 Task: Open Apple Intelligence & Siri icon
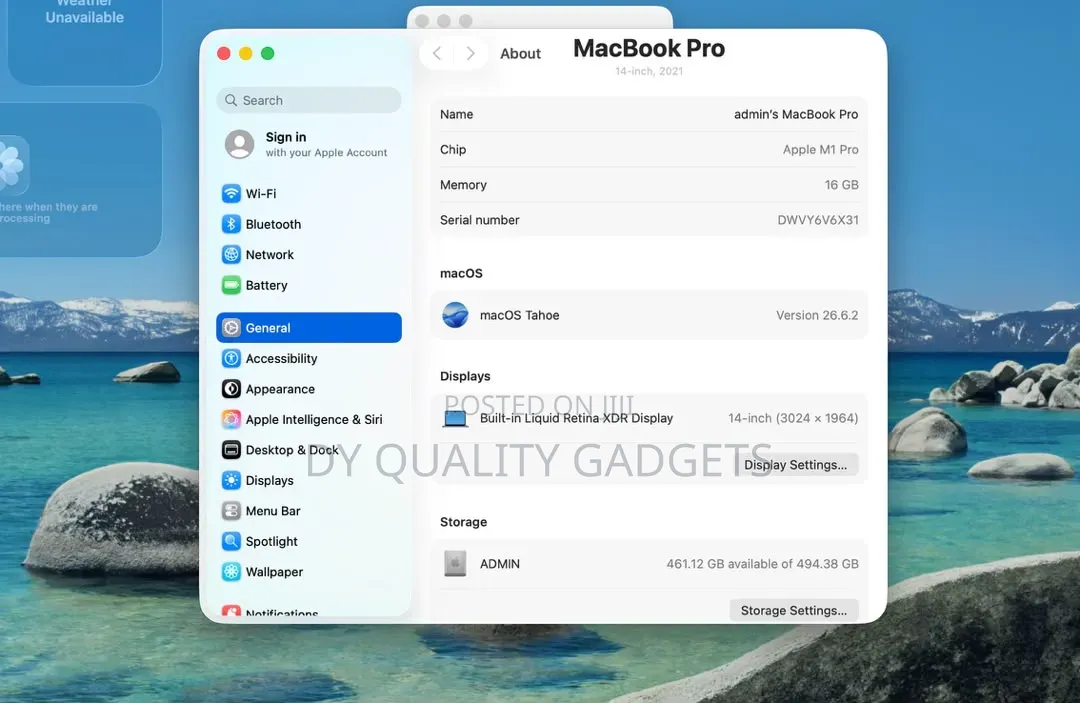pyautogui.click(x=231, y=419)
